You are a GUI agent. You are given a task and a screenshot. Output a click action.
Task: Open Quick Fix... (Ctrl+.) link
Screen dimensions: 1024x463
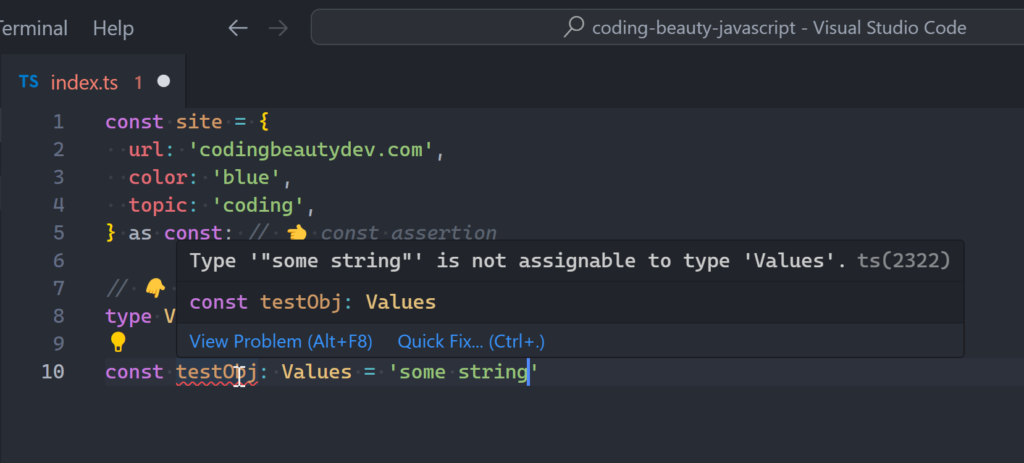point(471,341)
